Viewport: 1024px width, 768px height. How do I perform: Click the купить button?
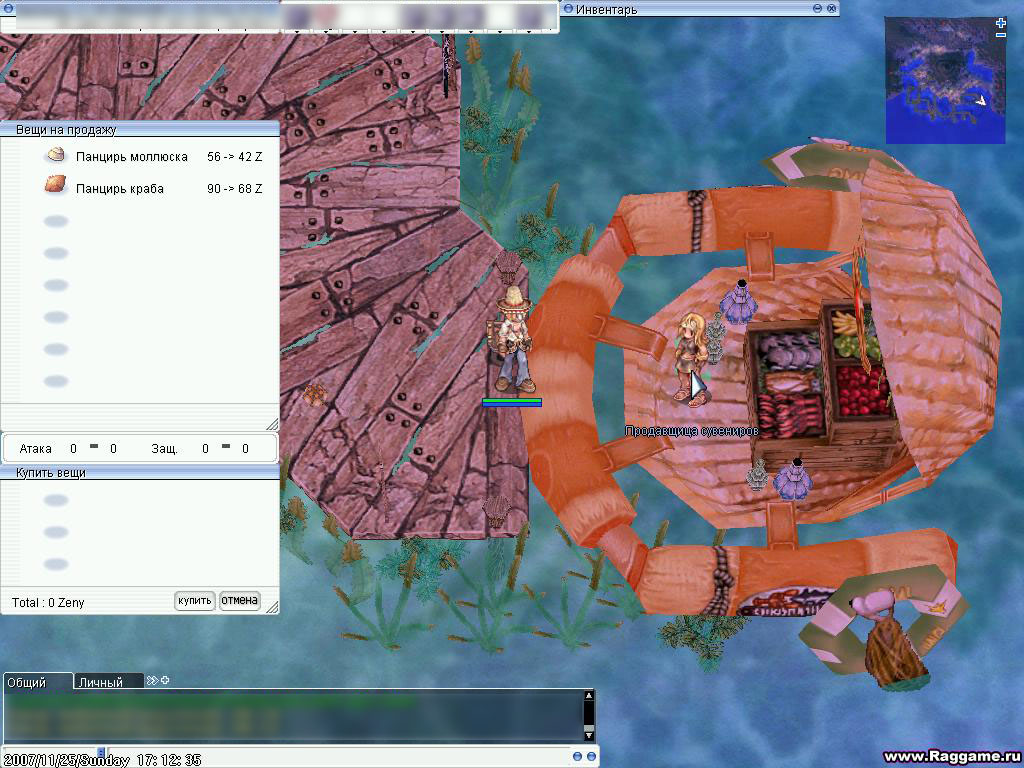point(195,601)
